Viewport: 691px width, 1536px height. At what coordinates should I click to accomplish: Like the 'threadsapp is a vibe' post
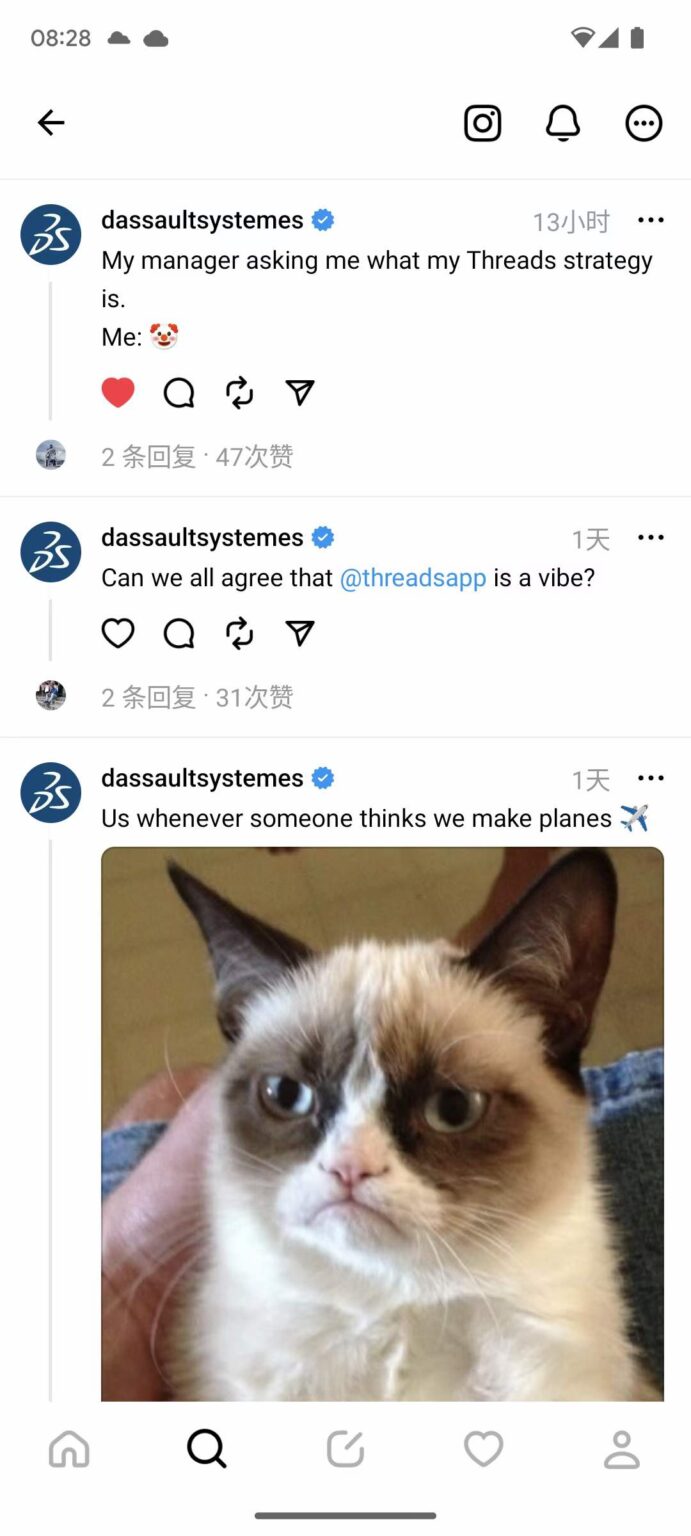click(118, 633)
